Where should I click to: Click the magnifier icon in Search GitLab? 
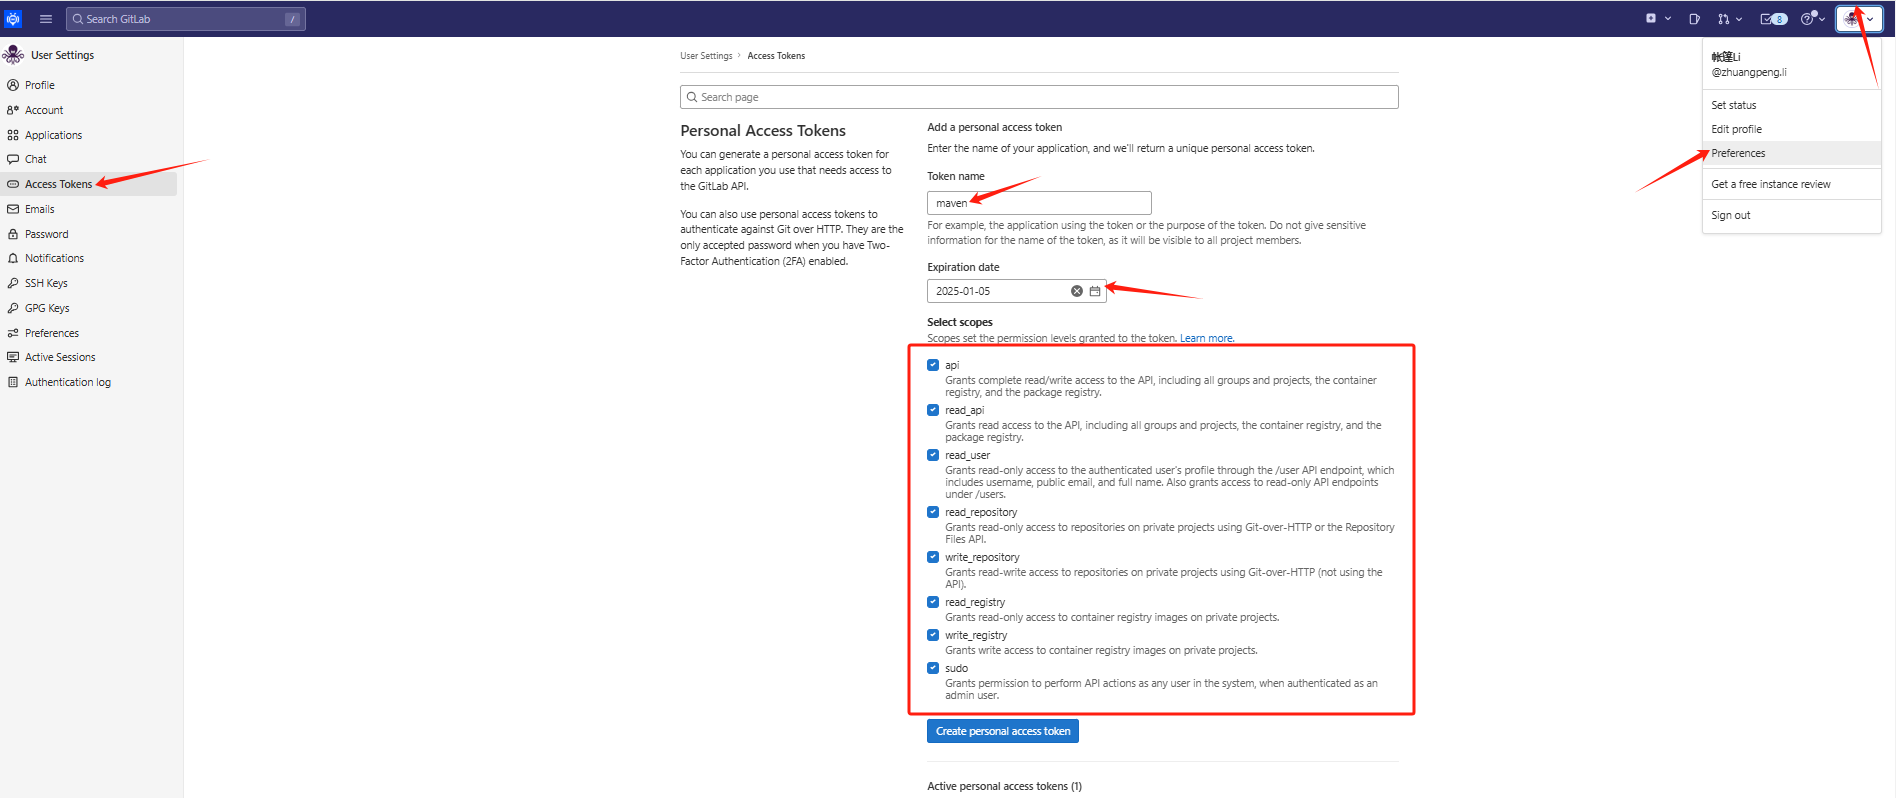[78, 19]
